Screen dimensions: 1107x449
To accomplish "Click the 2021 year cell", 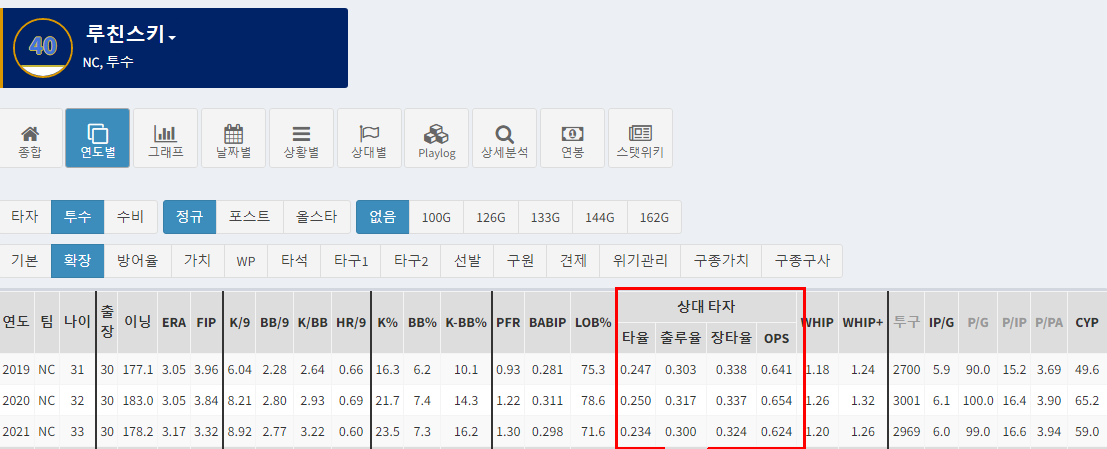I will coord(16,431).
